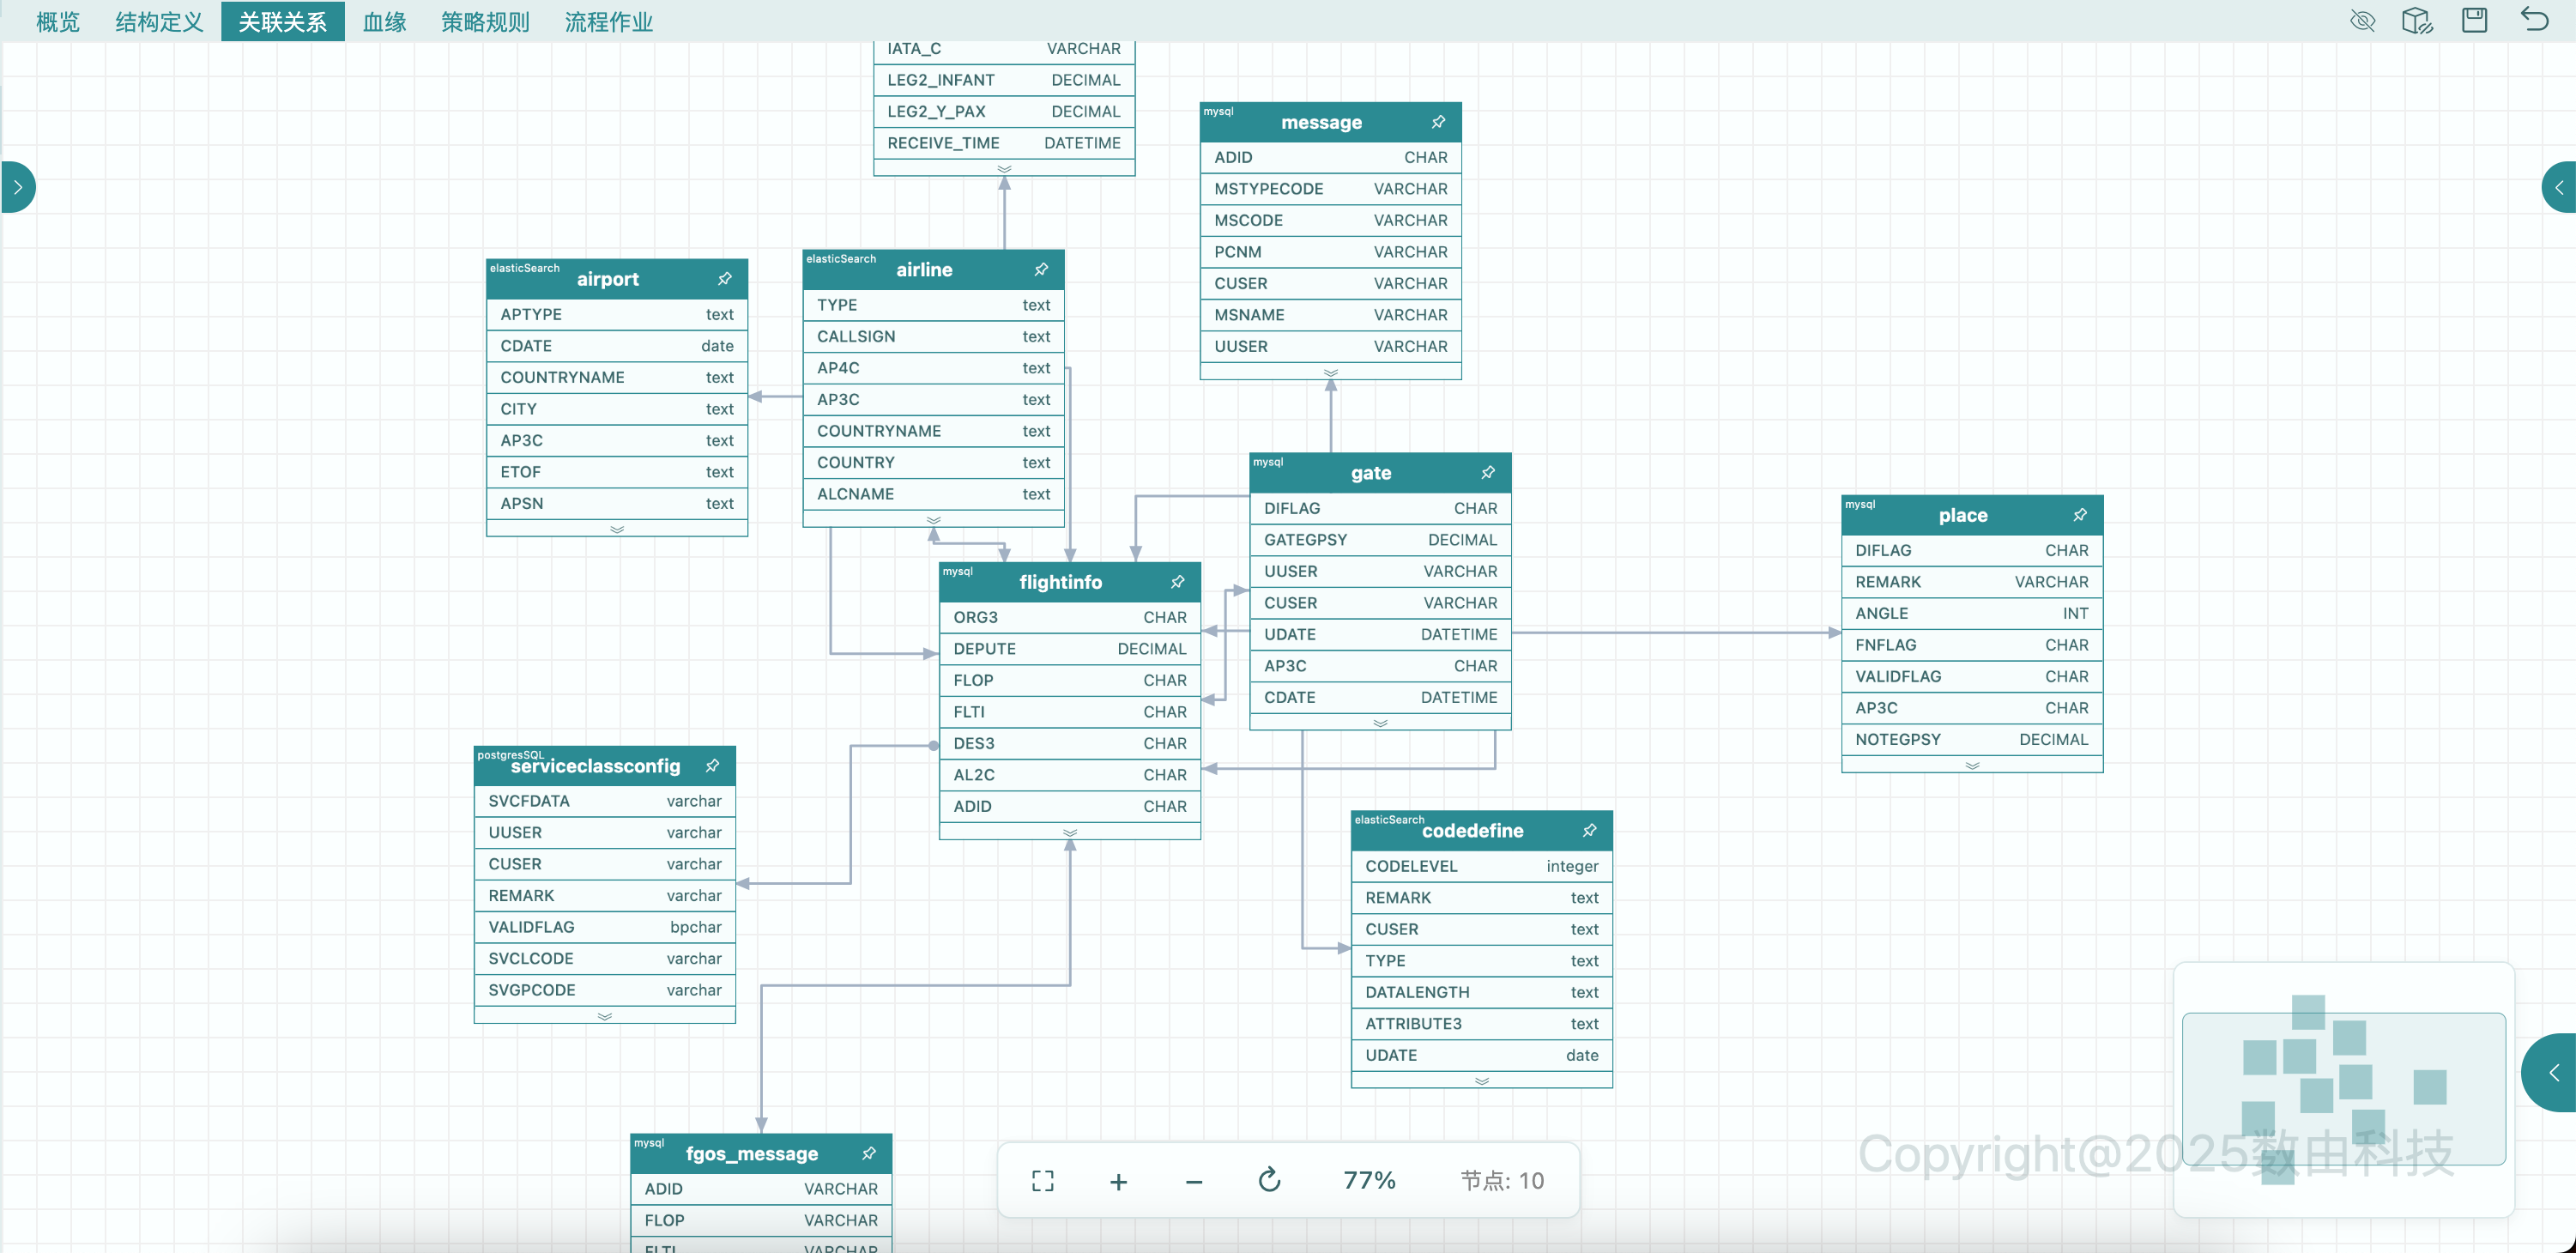Open the left side panel arrow
Viewport: 2576px width, 1253px height.
(x=17, y=187)
